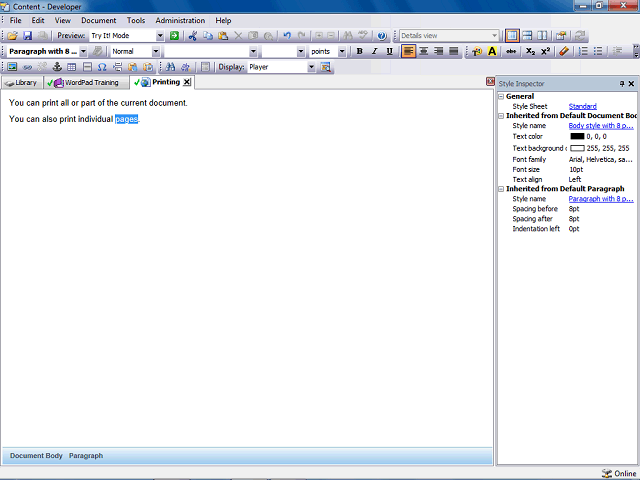Click Paragraph in the breadcrumb bar

click(x=86, y=456)
